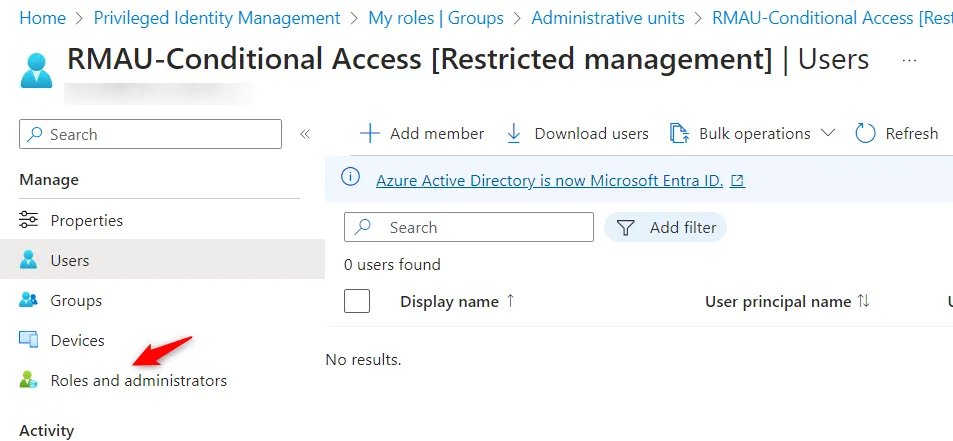Click the Add member plus icon
Image resolution: width=953 pixels, height=441 pixels.
click(370, 134)
